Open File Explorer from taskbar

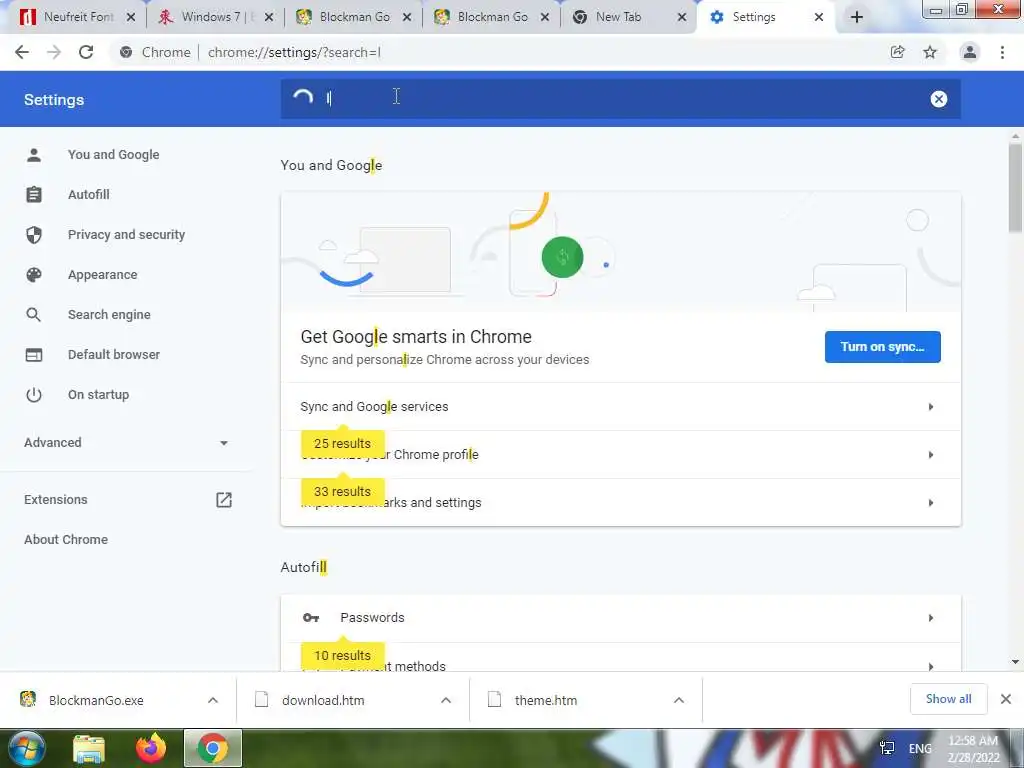pyautogui.click(x=89, y=748)
